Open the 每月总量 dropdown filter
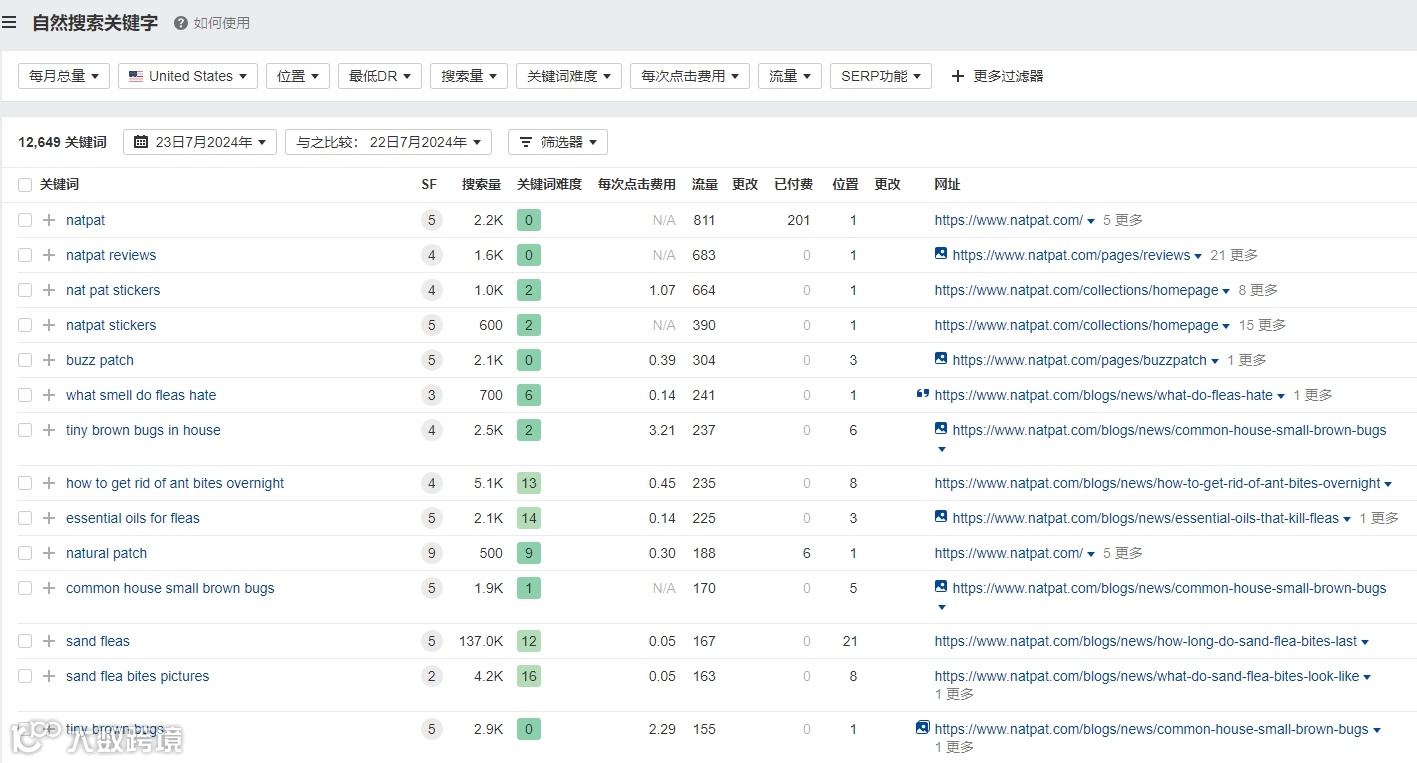The image size is (1417, 763). [x=64, y=76]
